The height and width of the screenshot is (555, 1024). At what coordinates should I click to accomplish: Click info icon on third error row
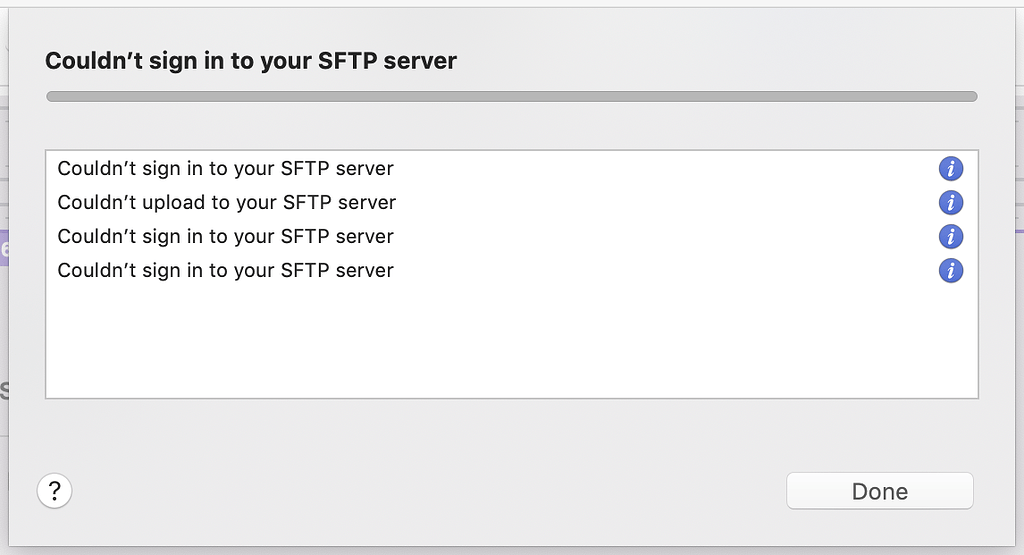(x=950, y=237)
